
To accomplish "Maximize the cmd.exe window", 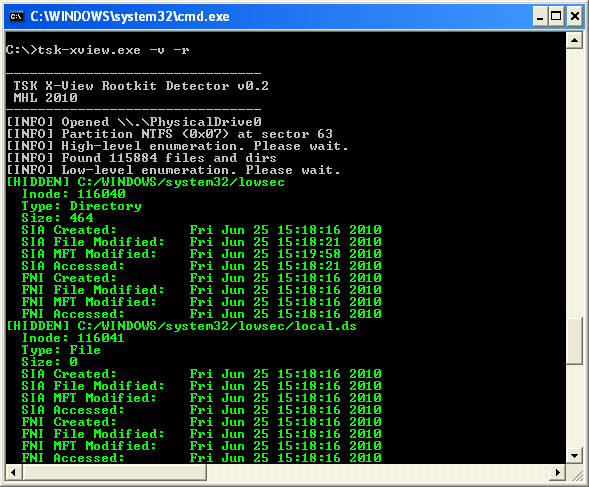I will click(x=556, y=17).
